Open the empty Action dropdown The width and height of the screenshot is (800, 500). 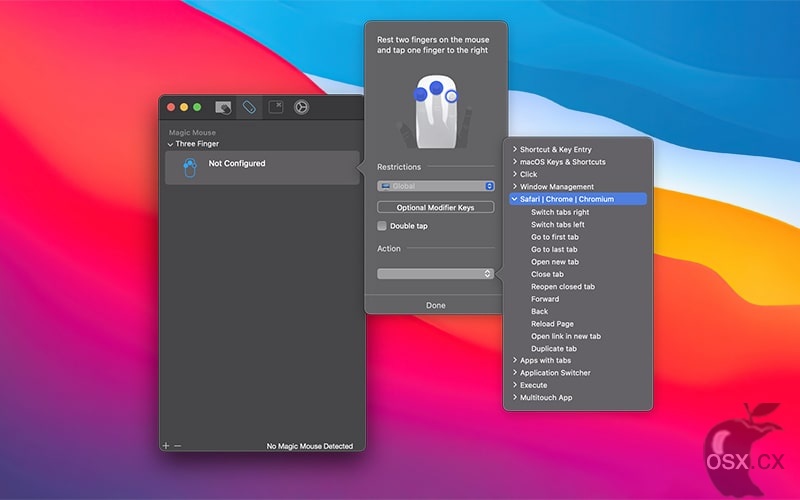pos(435,274)
